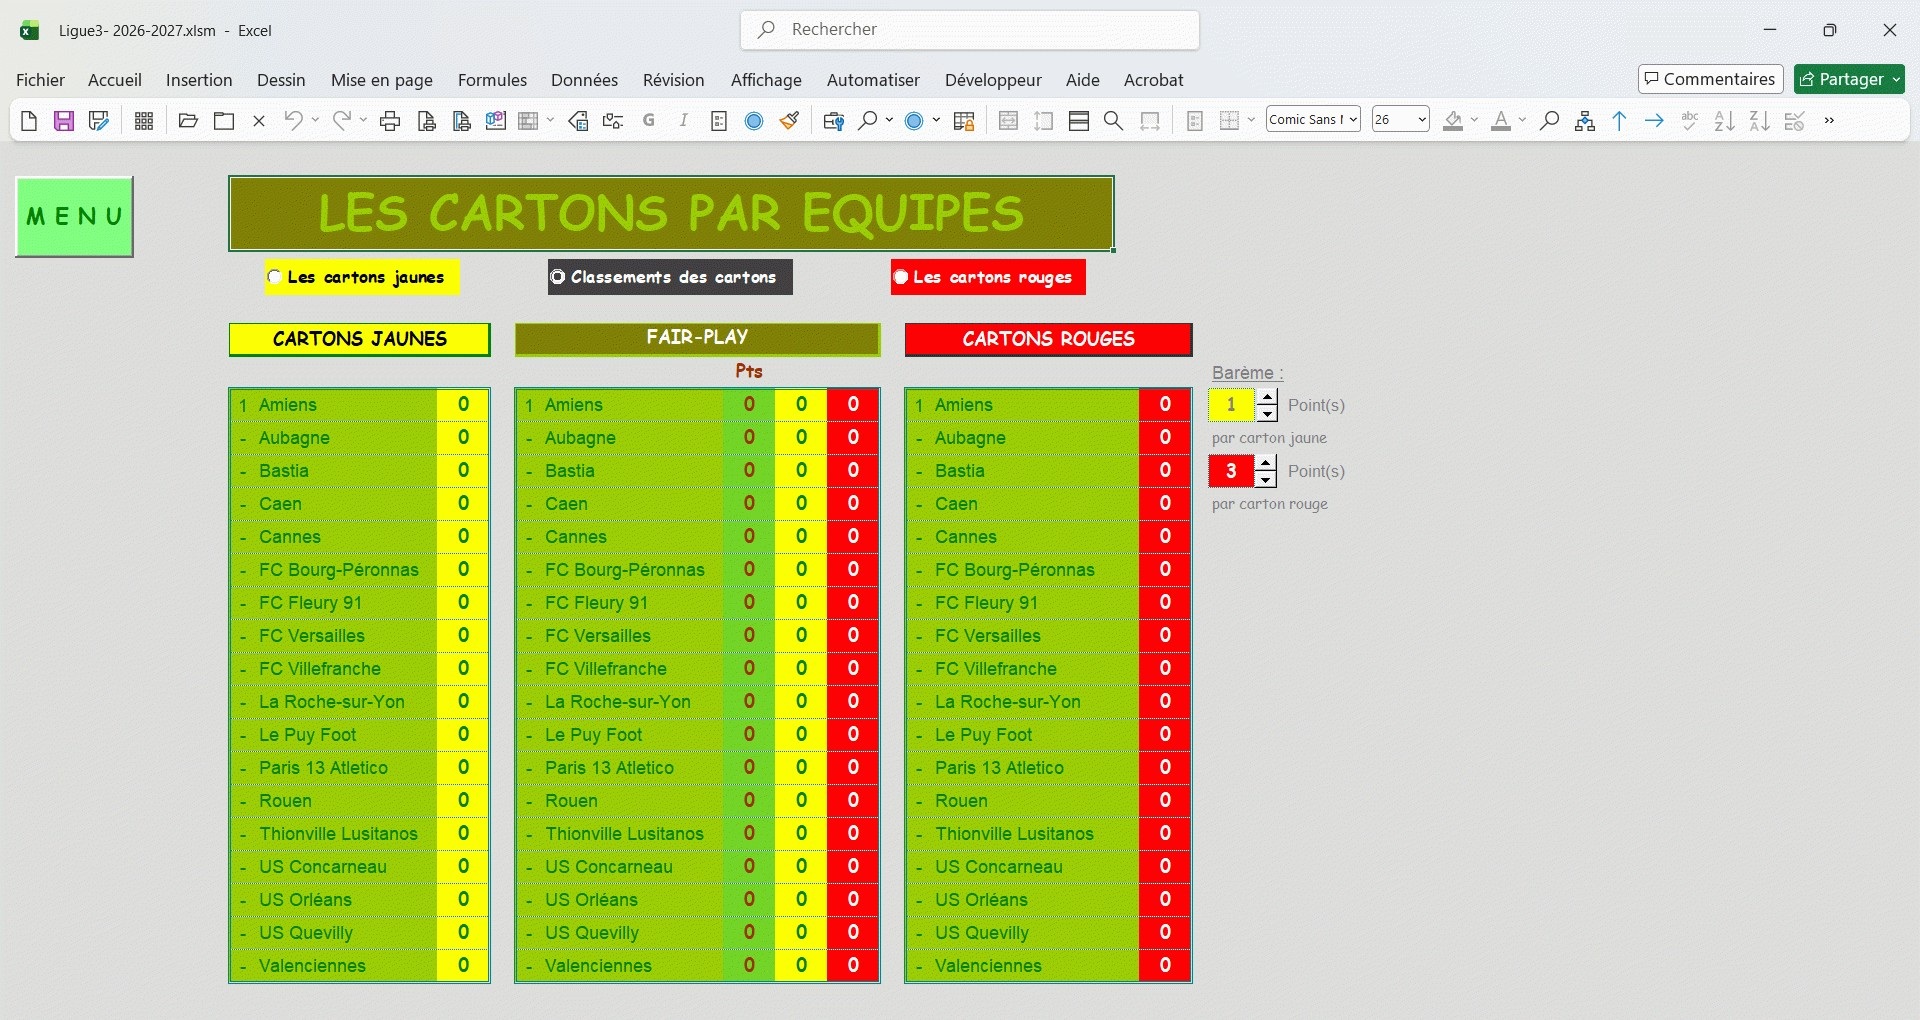The height and width of the screenshot is (1020, 1920).
Task: Click the Rechercher search box
Action: [x=970, y=30]
